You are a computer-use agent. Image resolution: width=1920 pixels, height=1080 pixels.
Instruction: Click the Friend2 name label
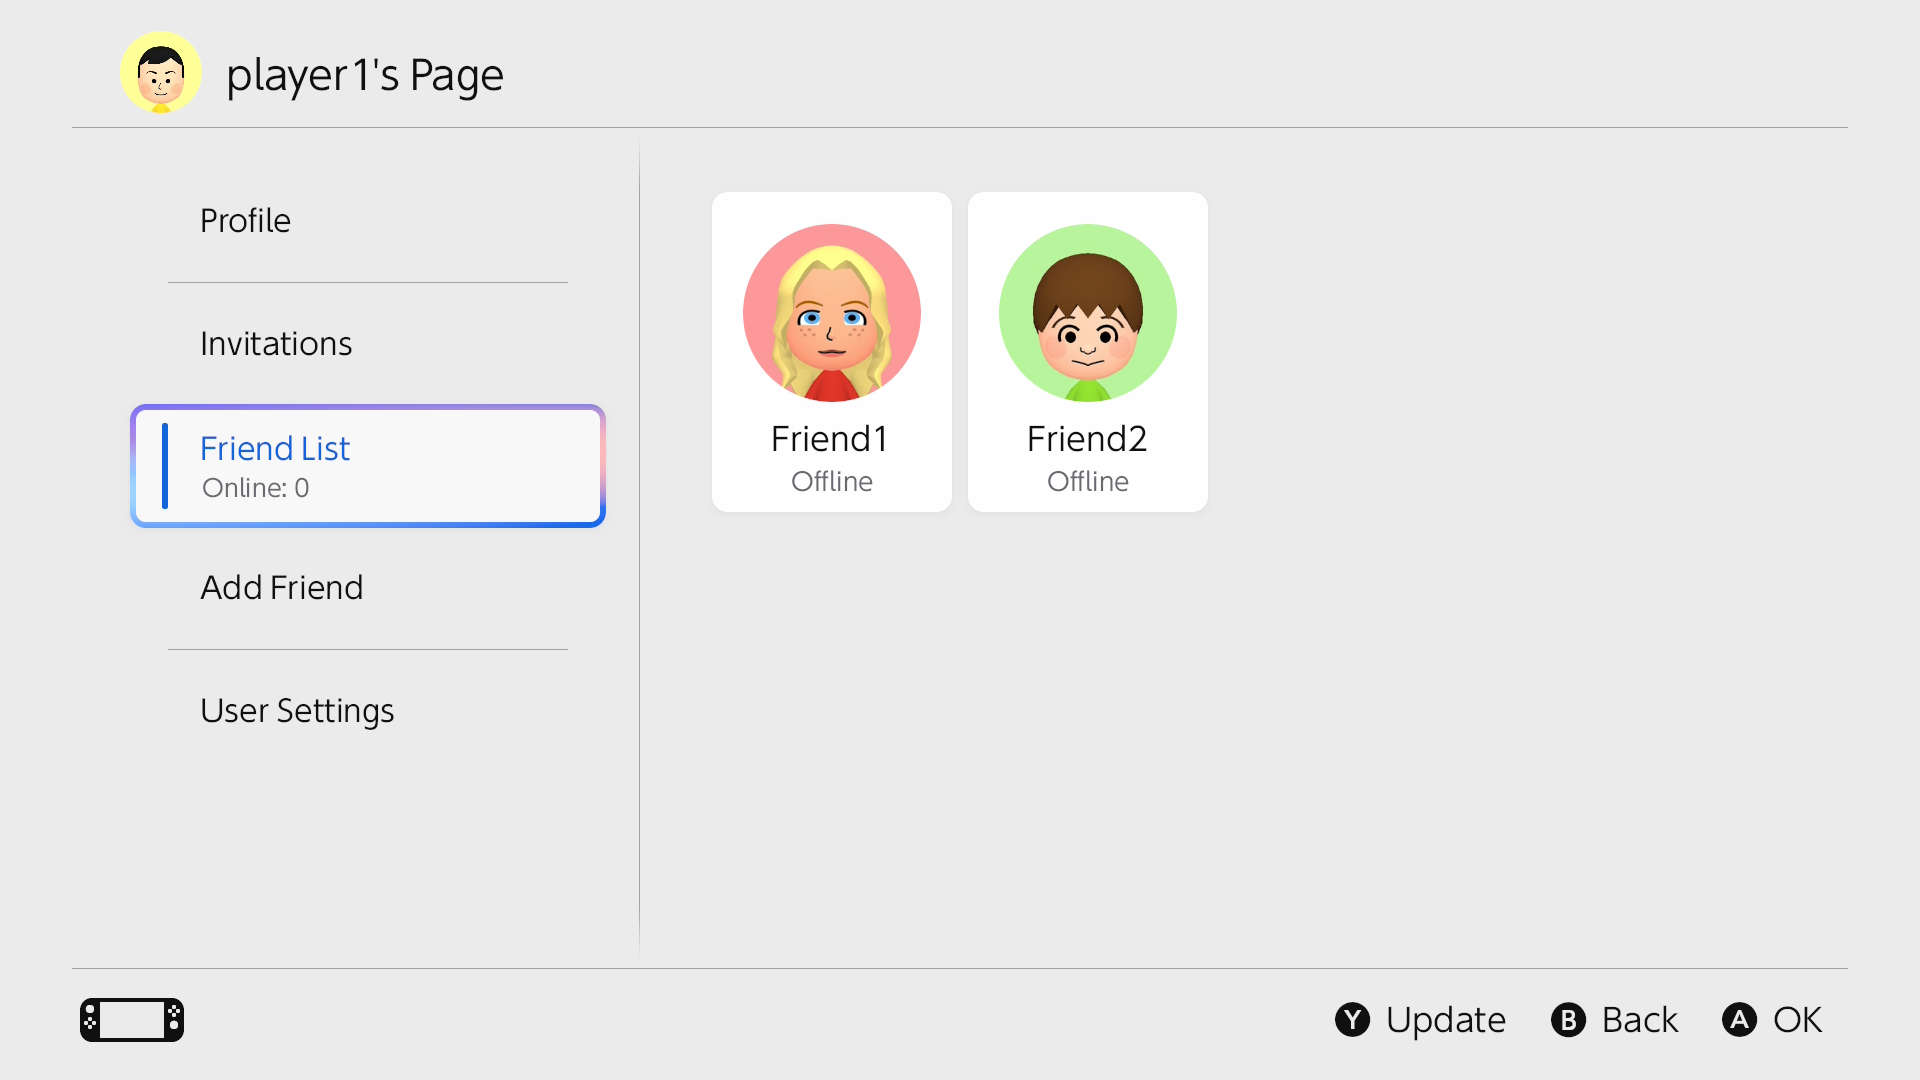click(1087, 439)
